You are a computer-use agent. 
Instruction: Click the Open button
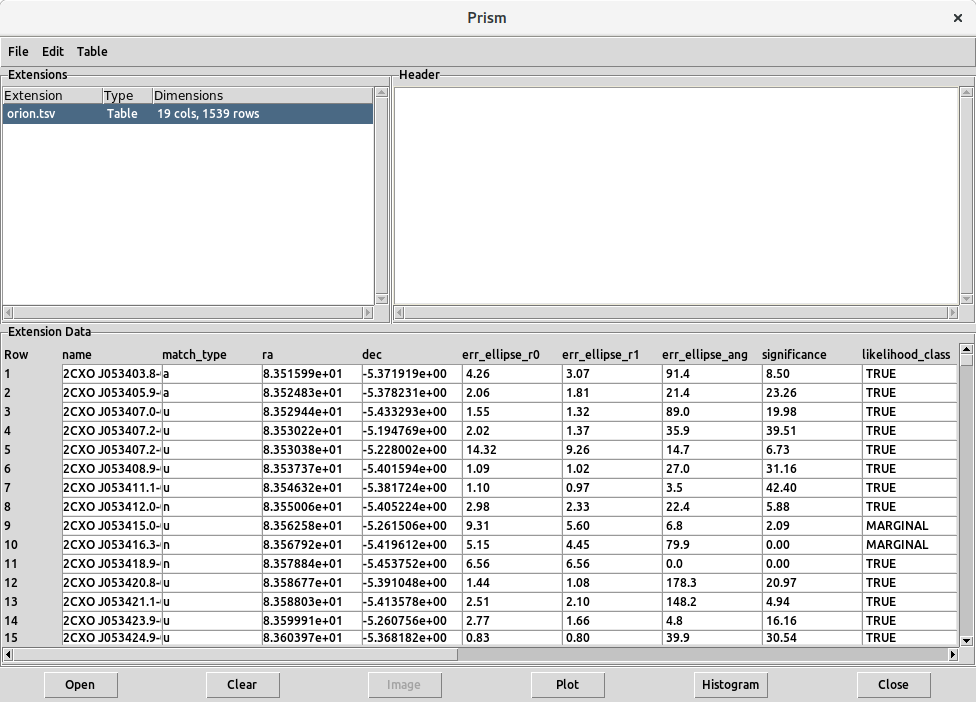tap(80, 685)
